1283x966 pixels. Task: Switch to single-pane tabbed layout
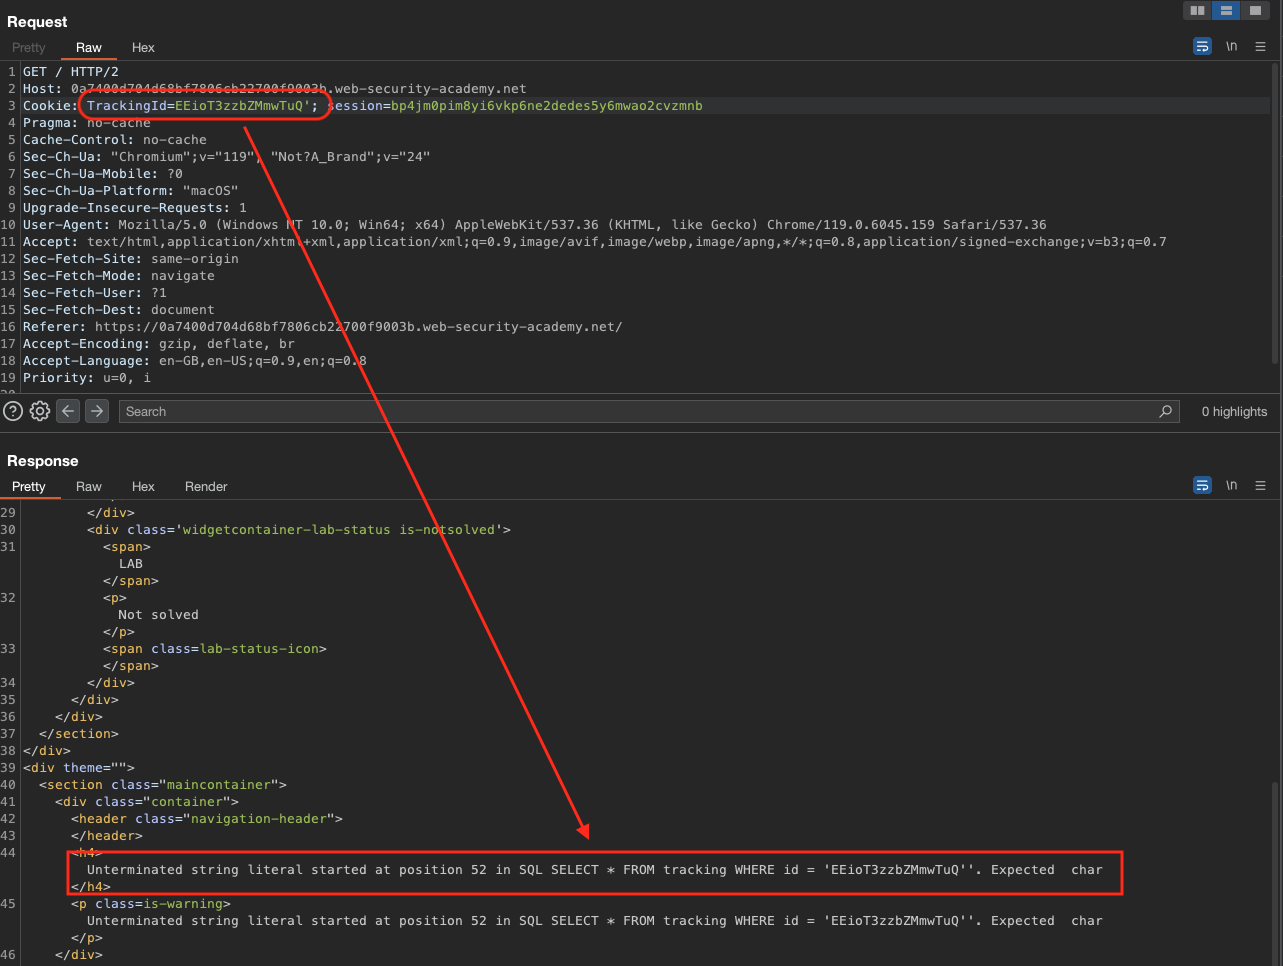(x=1254, y=10)
